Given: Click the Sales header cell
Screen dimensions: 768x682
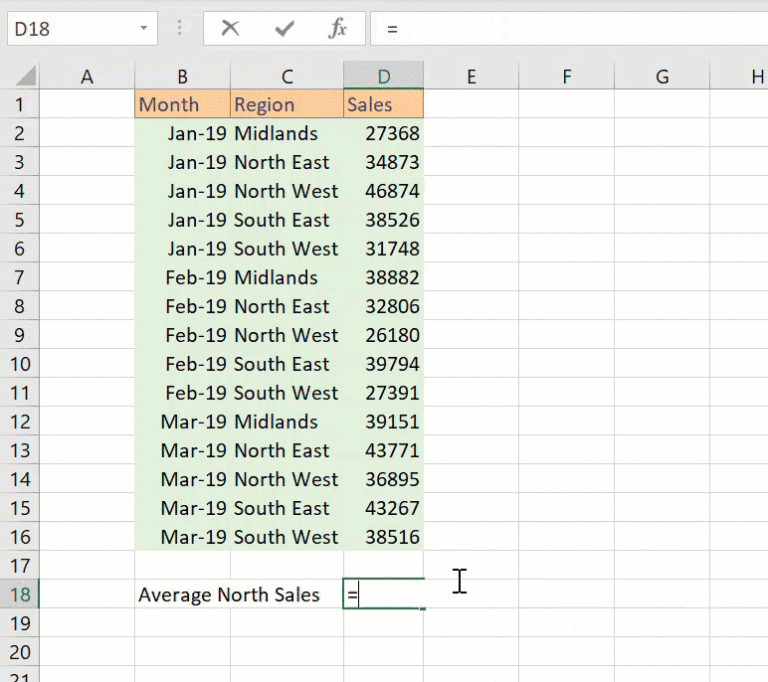Looking at the screenshot, I should coord(384,104).
